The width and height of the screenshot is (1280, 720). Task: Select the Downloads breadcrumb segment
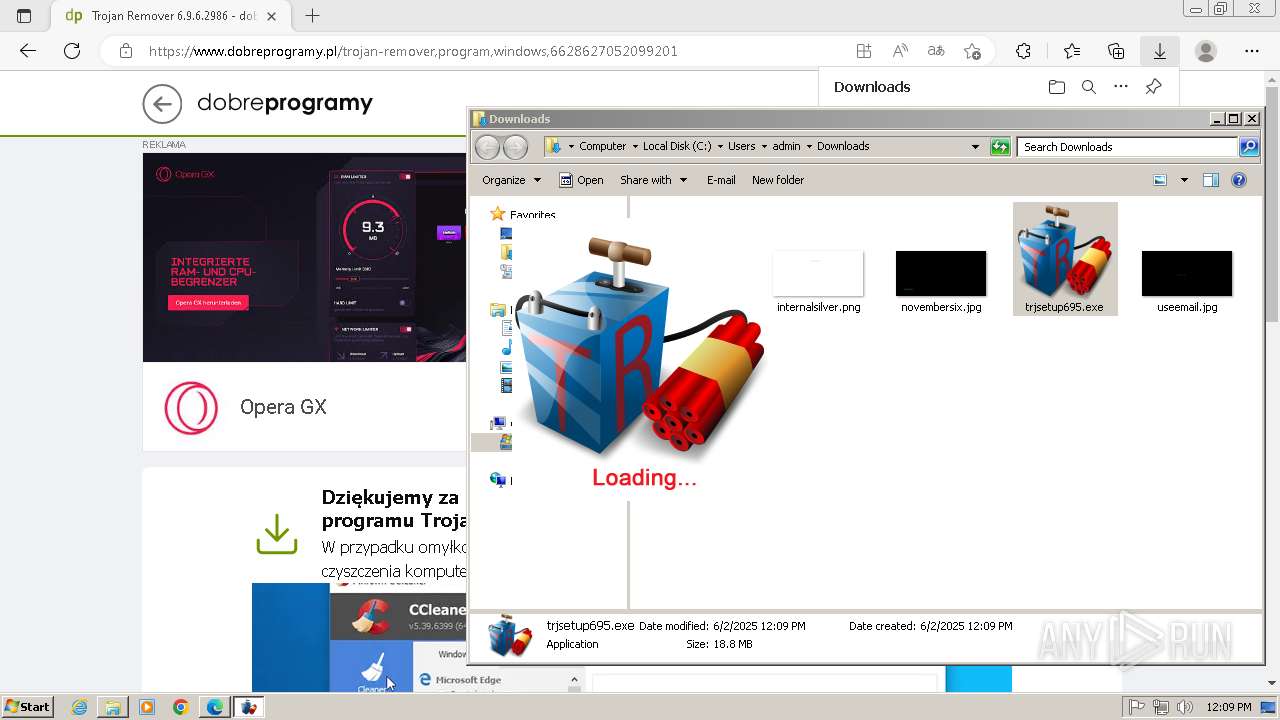(843, 146)
